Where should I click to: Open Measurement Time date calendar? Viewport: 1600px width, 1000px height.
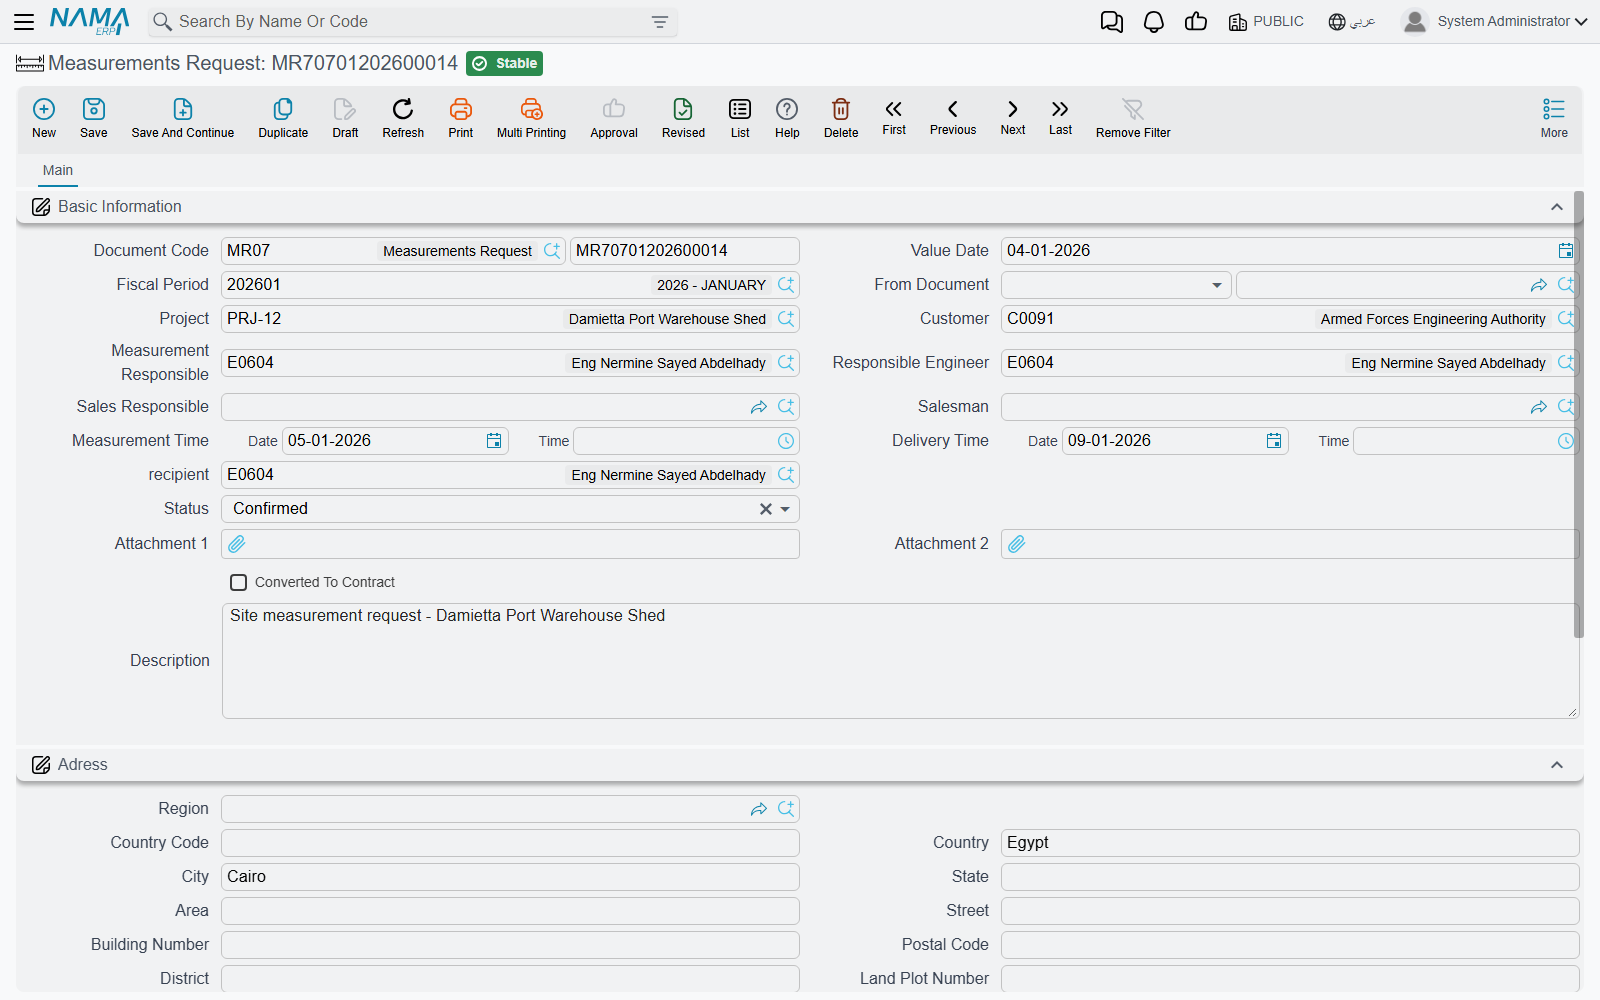(494, 441)
